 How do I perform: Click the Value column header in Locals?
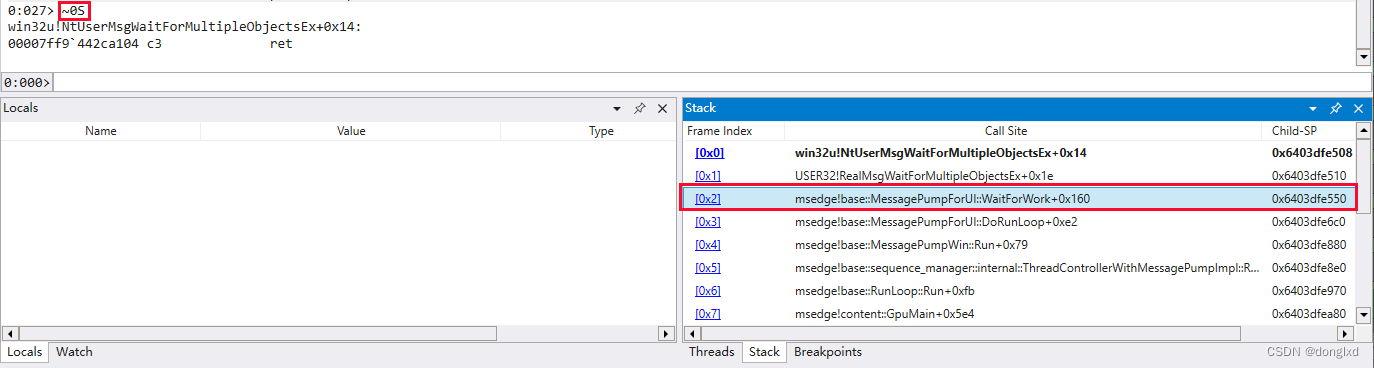point(351,131)
